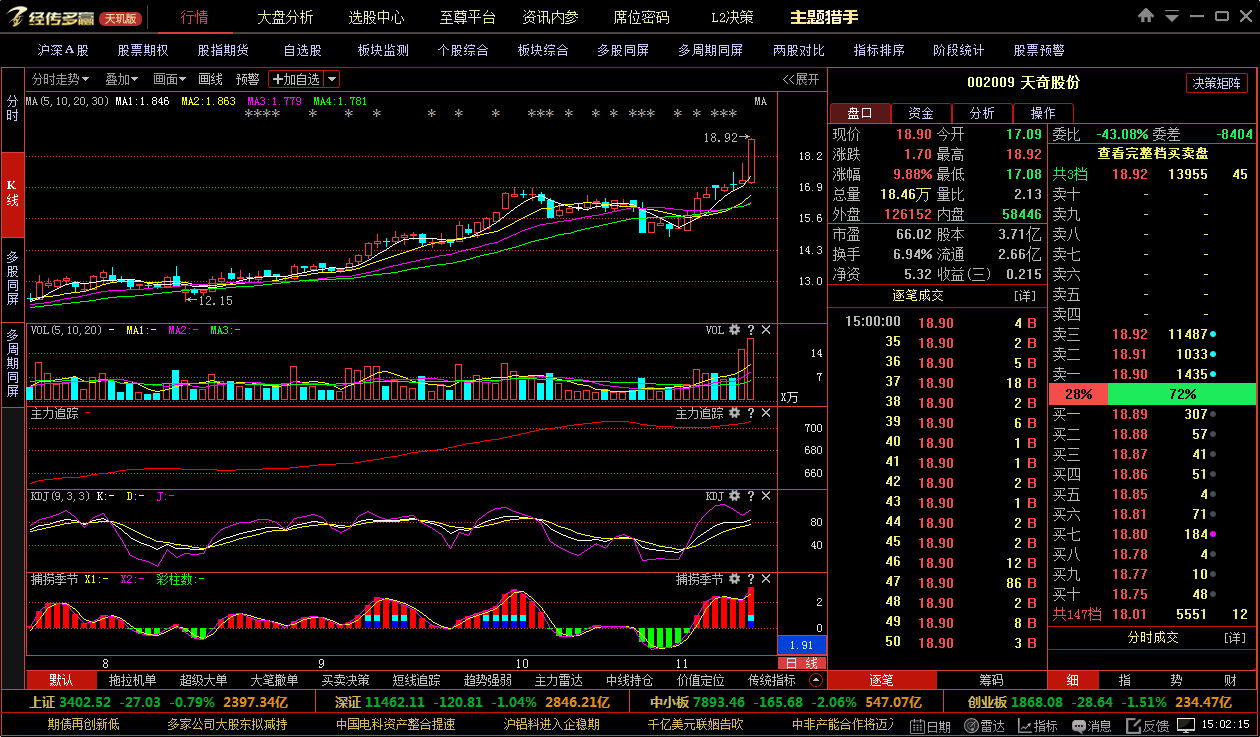Click the 决策矩阵 button
Screen dimensions: 1260x737
1217,83
